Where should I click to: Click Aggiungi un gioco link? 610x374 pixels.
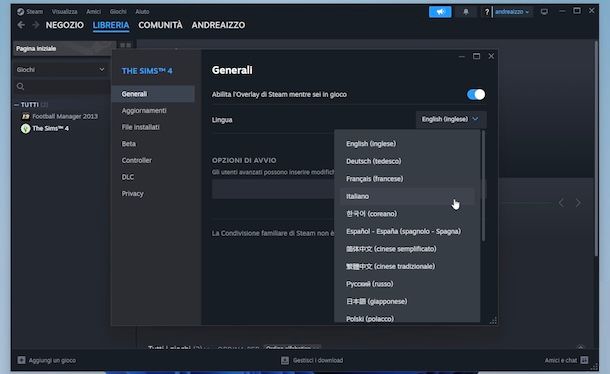(x=52, y=360)
